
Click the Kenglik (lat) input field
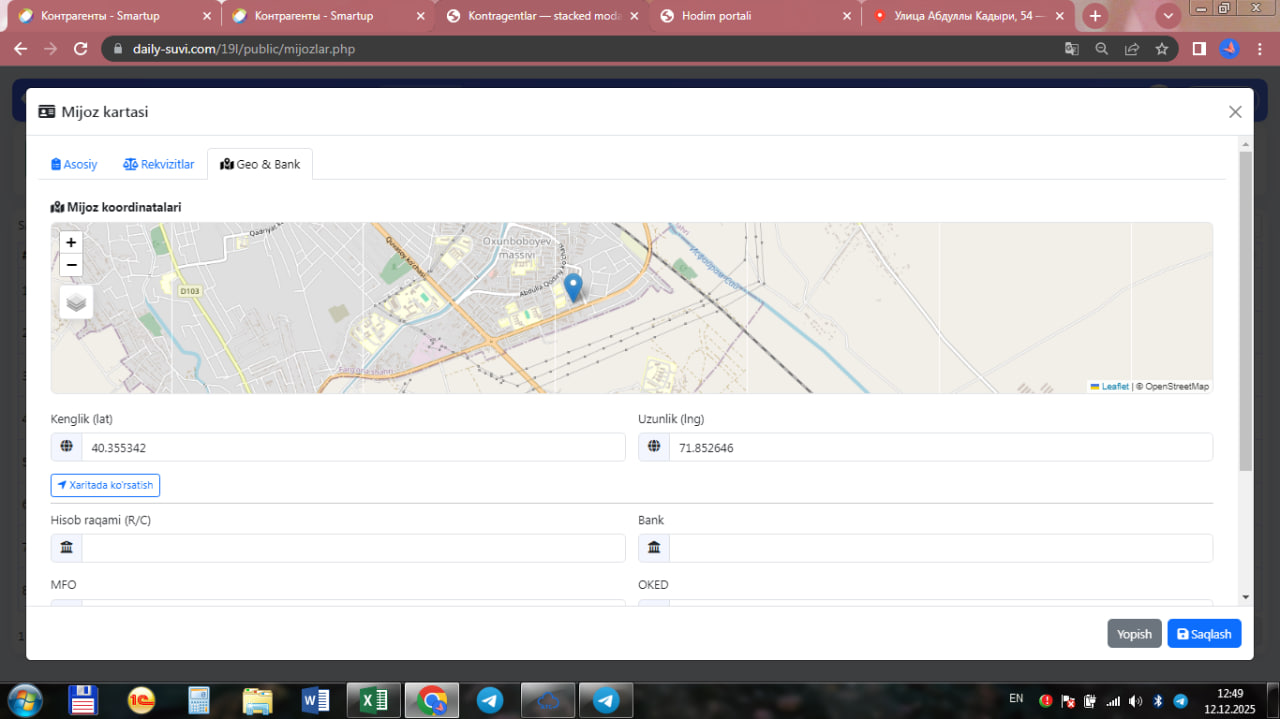[x=352, y=448]
